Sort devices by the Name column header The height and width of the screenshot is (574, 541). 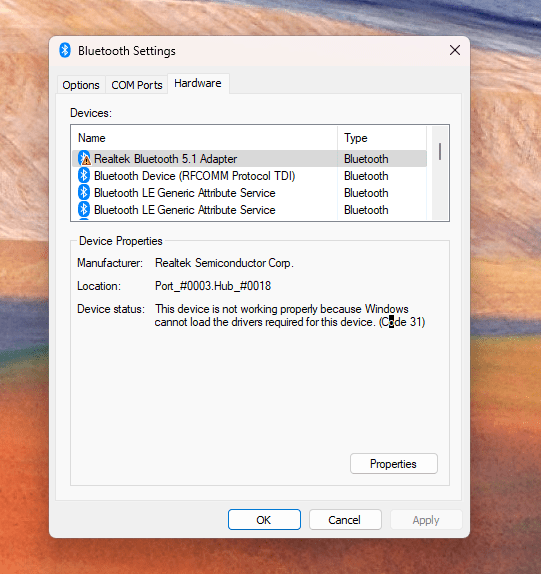tap(204, 138)
